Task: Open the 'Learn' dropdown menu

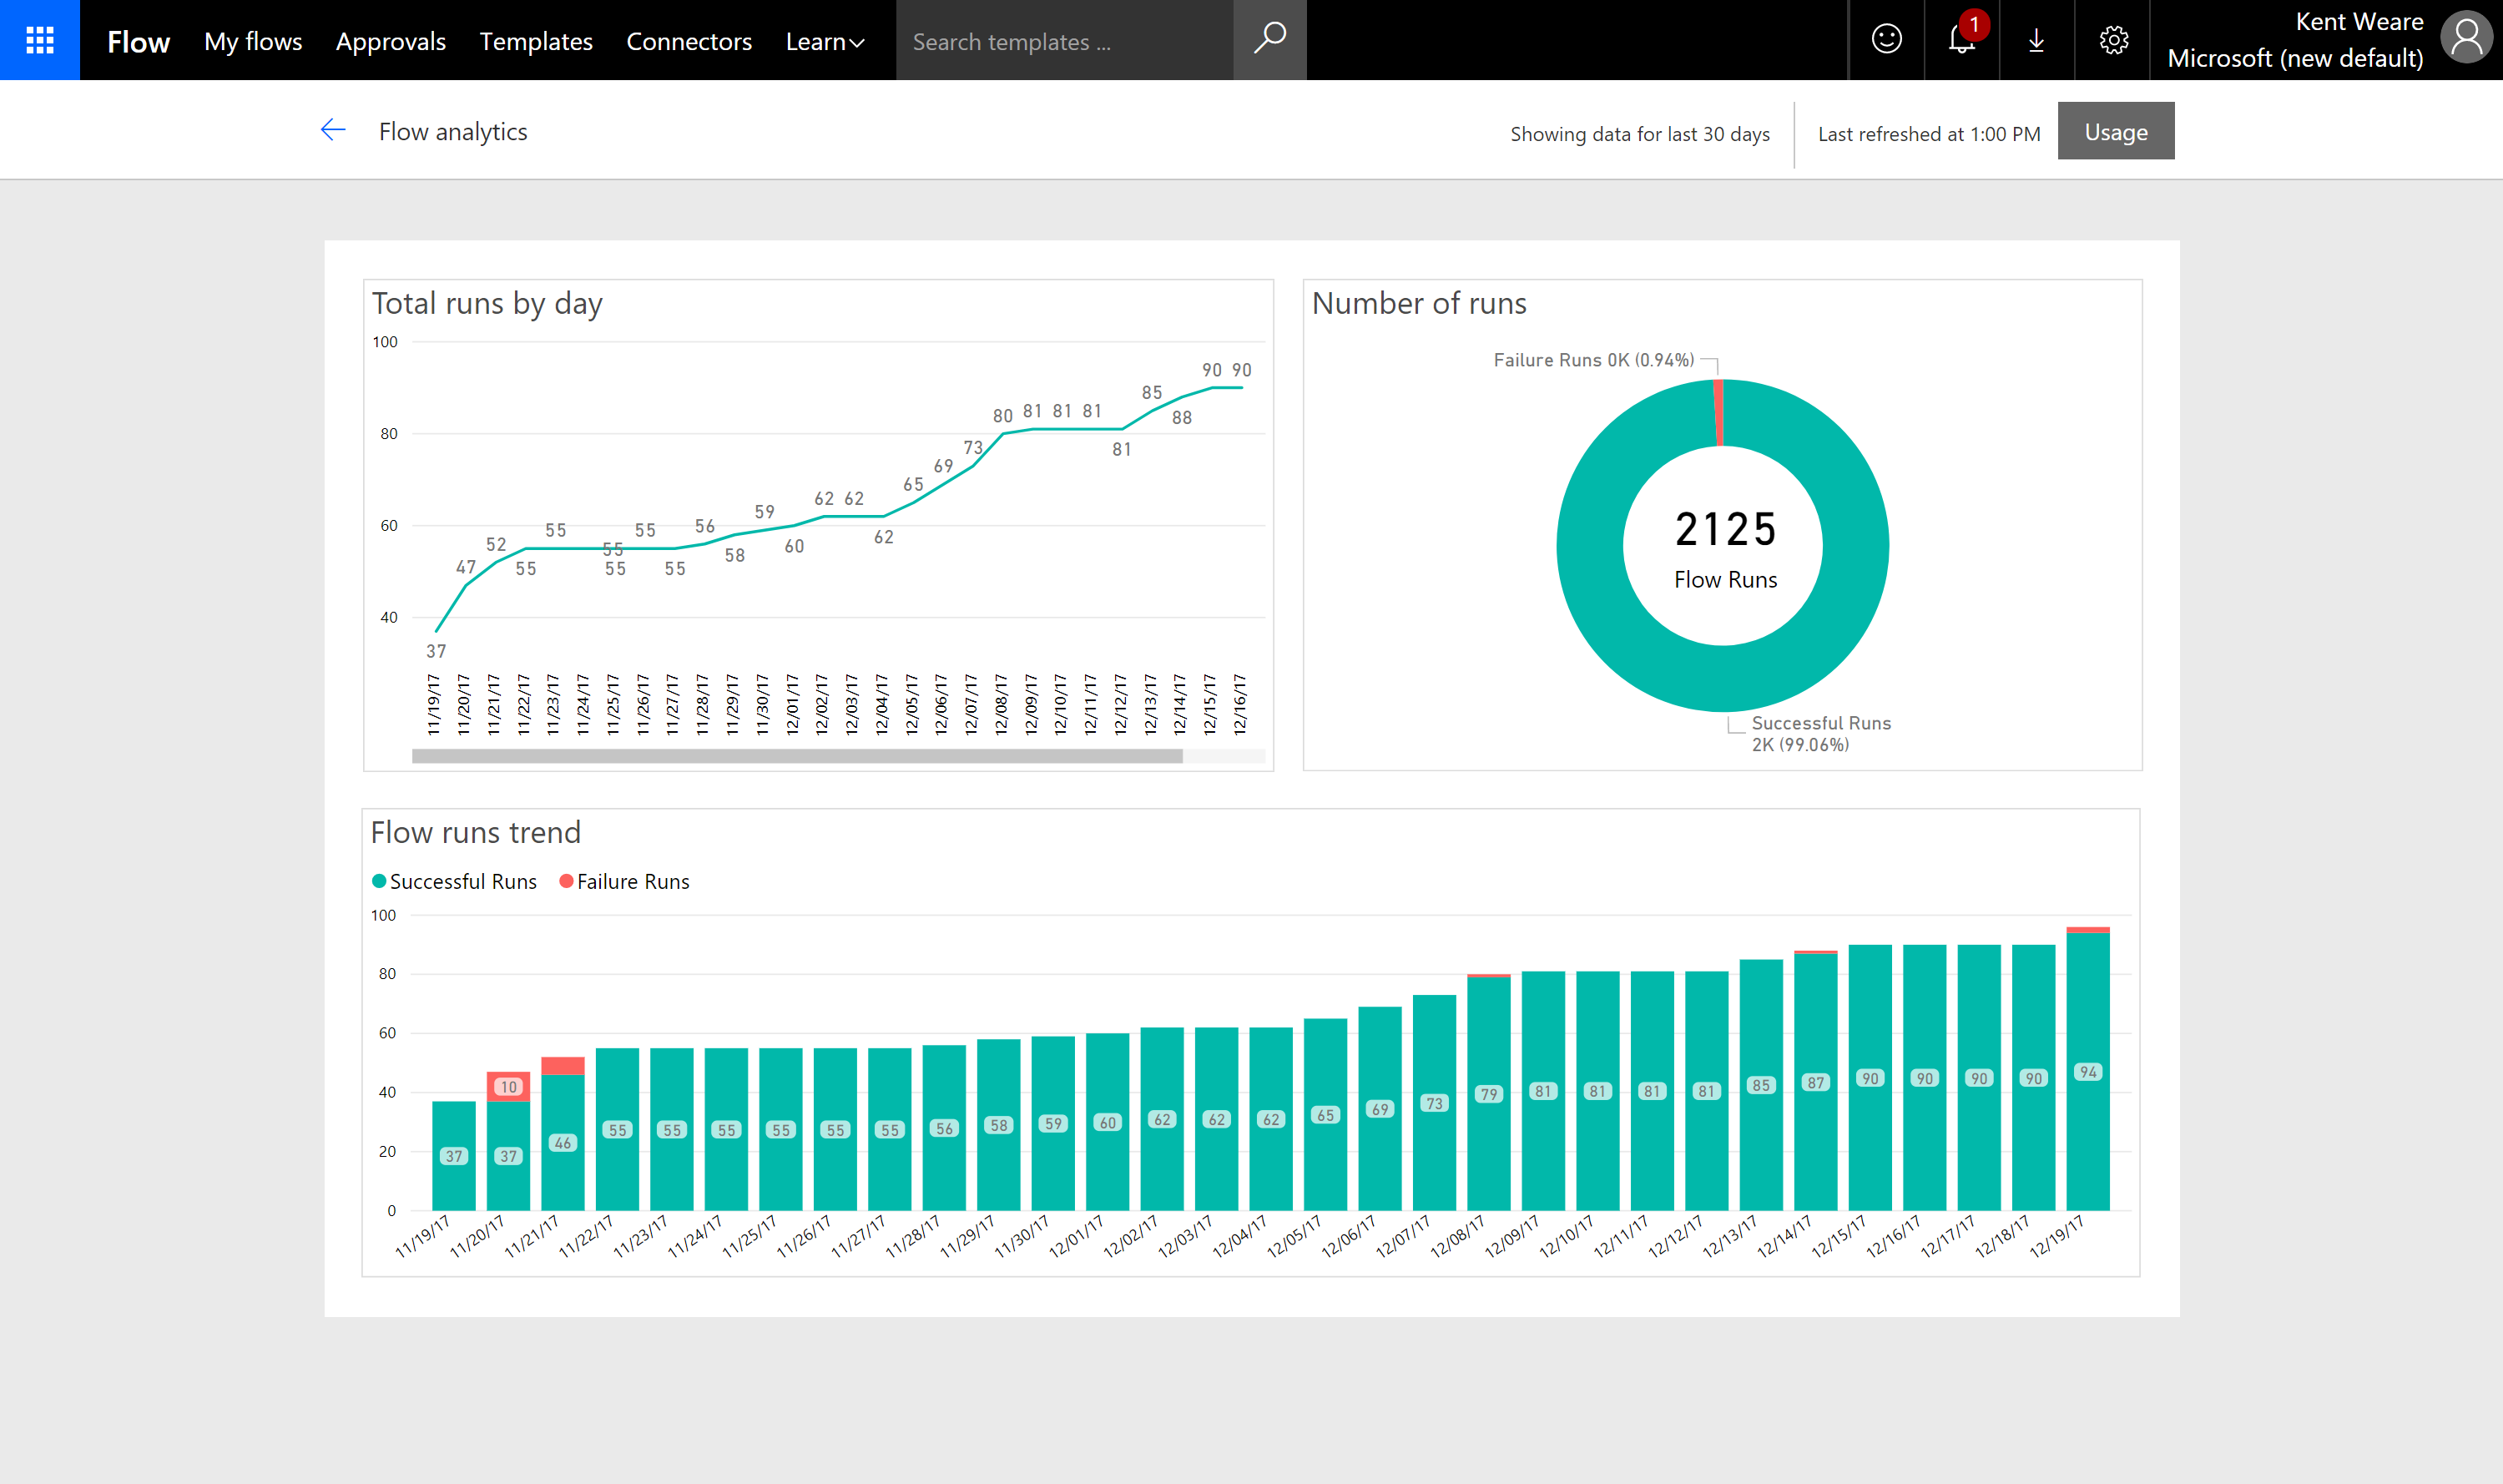Action: pos(825,39)
